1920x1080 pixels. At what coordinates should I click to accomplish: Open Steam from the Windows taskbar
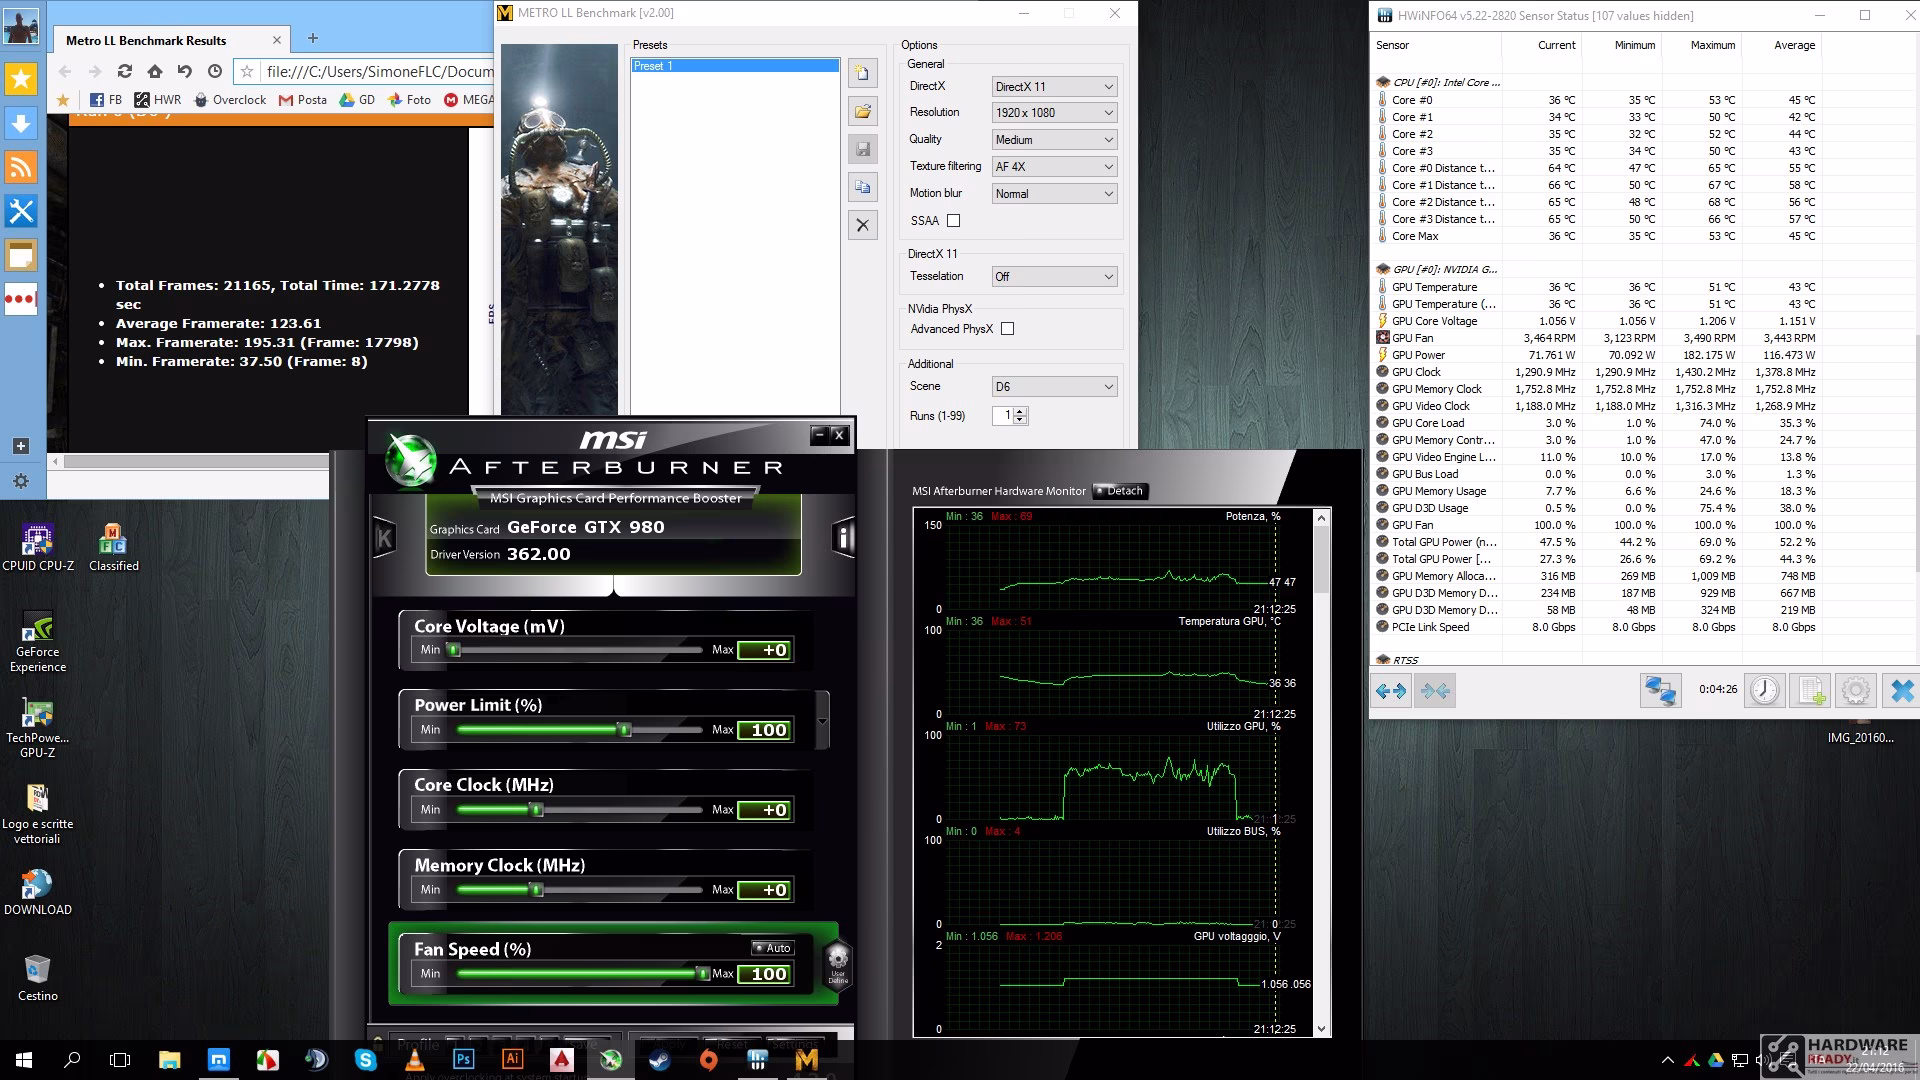[659, 1060]
